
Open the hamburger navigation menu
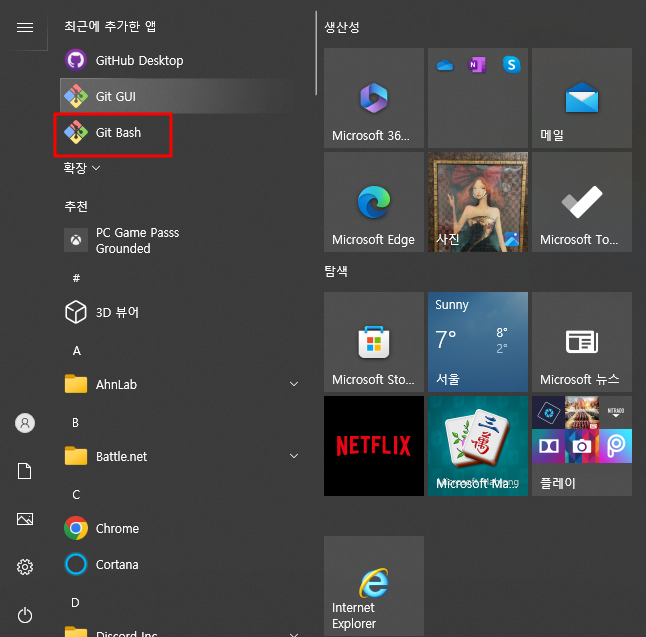click(x=25, y=28)
